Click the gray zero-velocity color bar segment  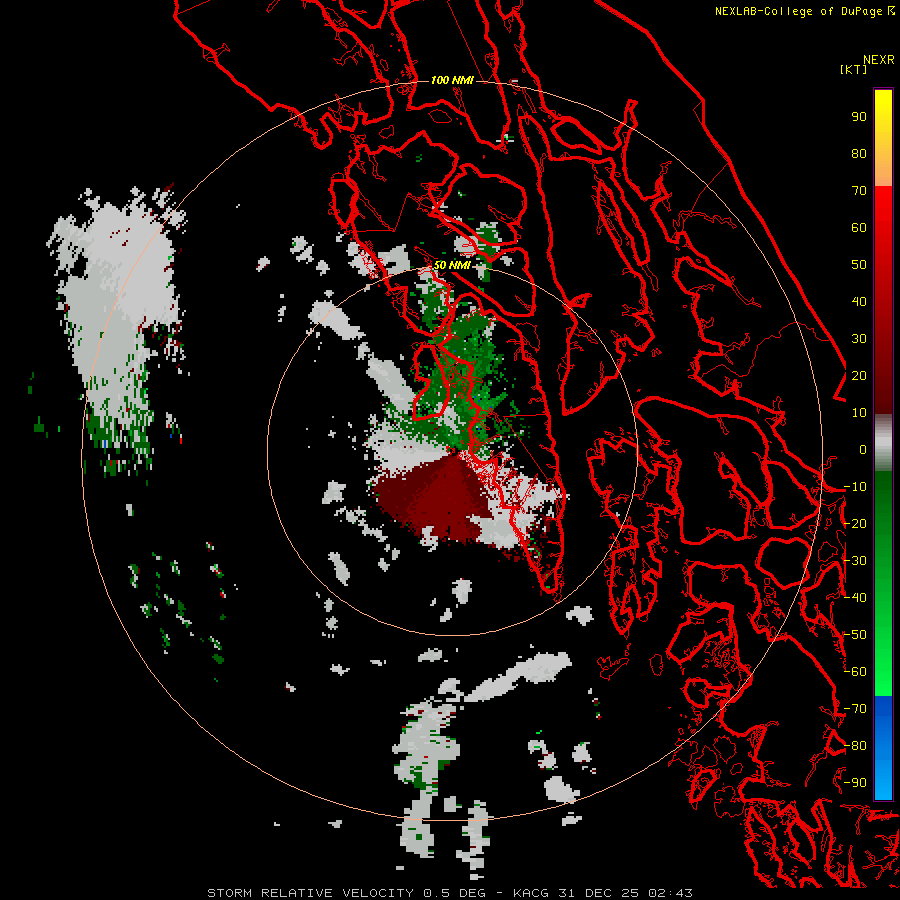tap(883, 444)
